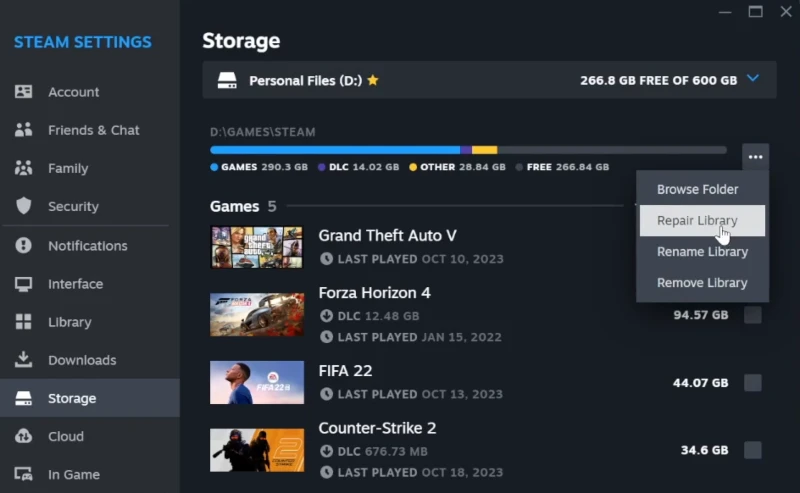This screenshot has width=800, height=493.
Task: Open Library settings section
Action: click(90, 322)
